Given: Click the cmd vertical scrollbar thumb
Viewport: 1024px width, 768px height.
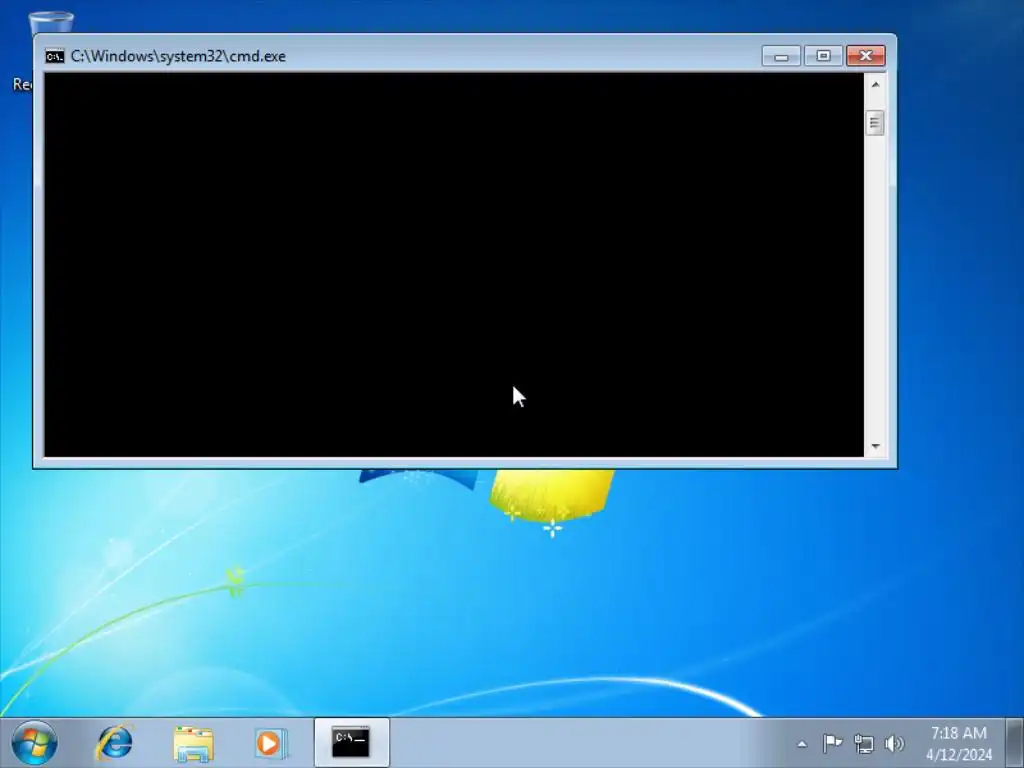Looking at the screenshot, I should [875, 123].
